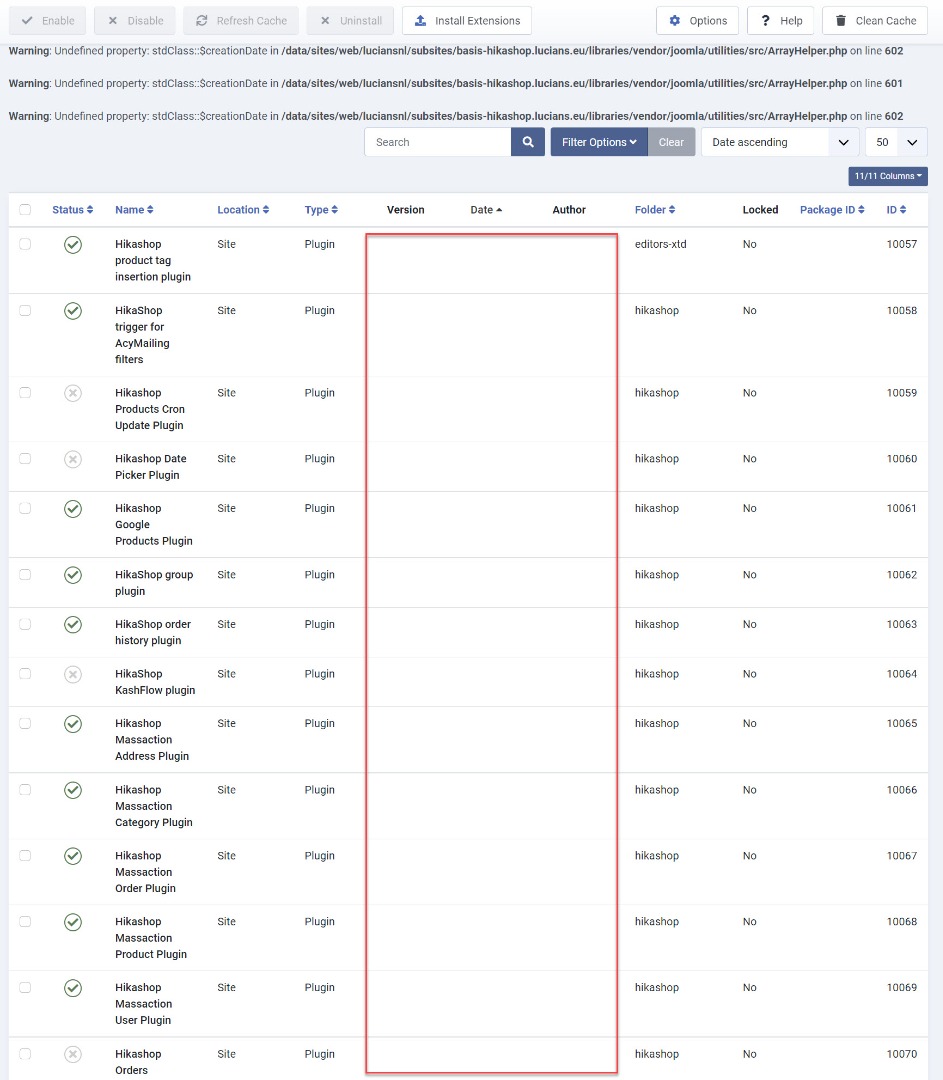943x1080 pixels.
Task: Select checkbox for Hikashop Massaction User Plugin
Action: tap(25, 987)
